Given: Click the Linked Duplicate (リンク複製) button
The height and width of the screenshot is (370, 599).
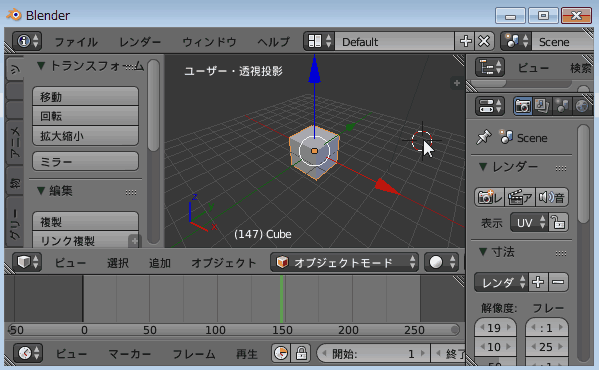Looking at the screenshot, I should [x=86, y=241].
